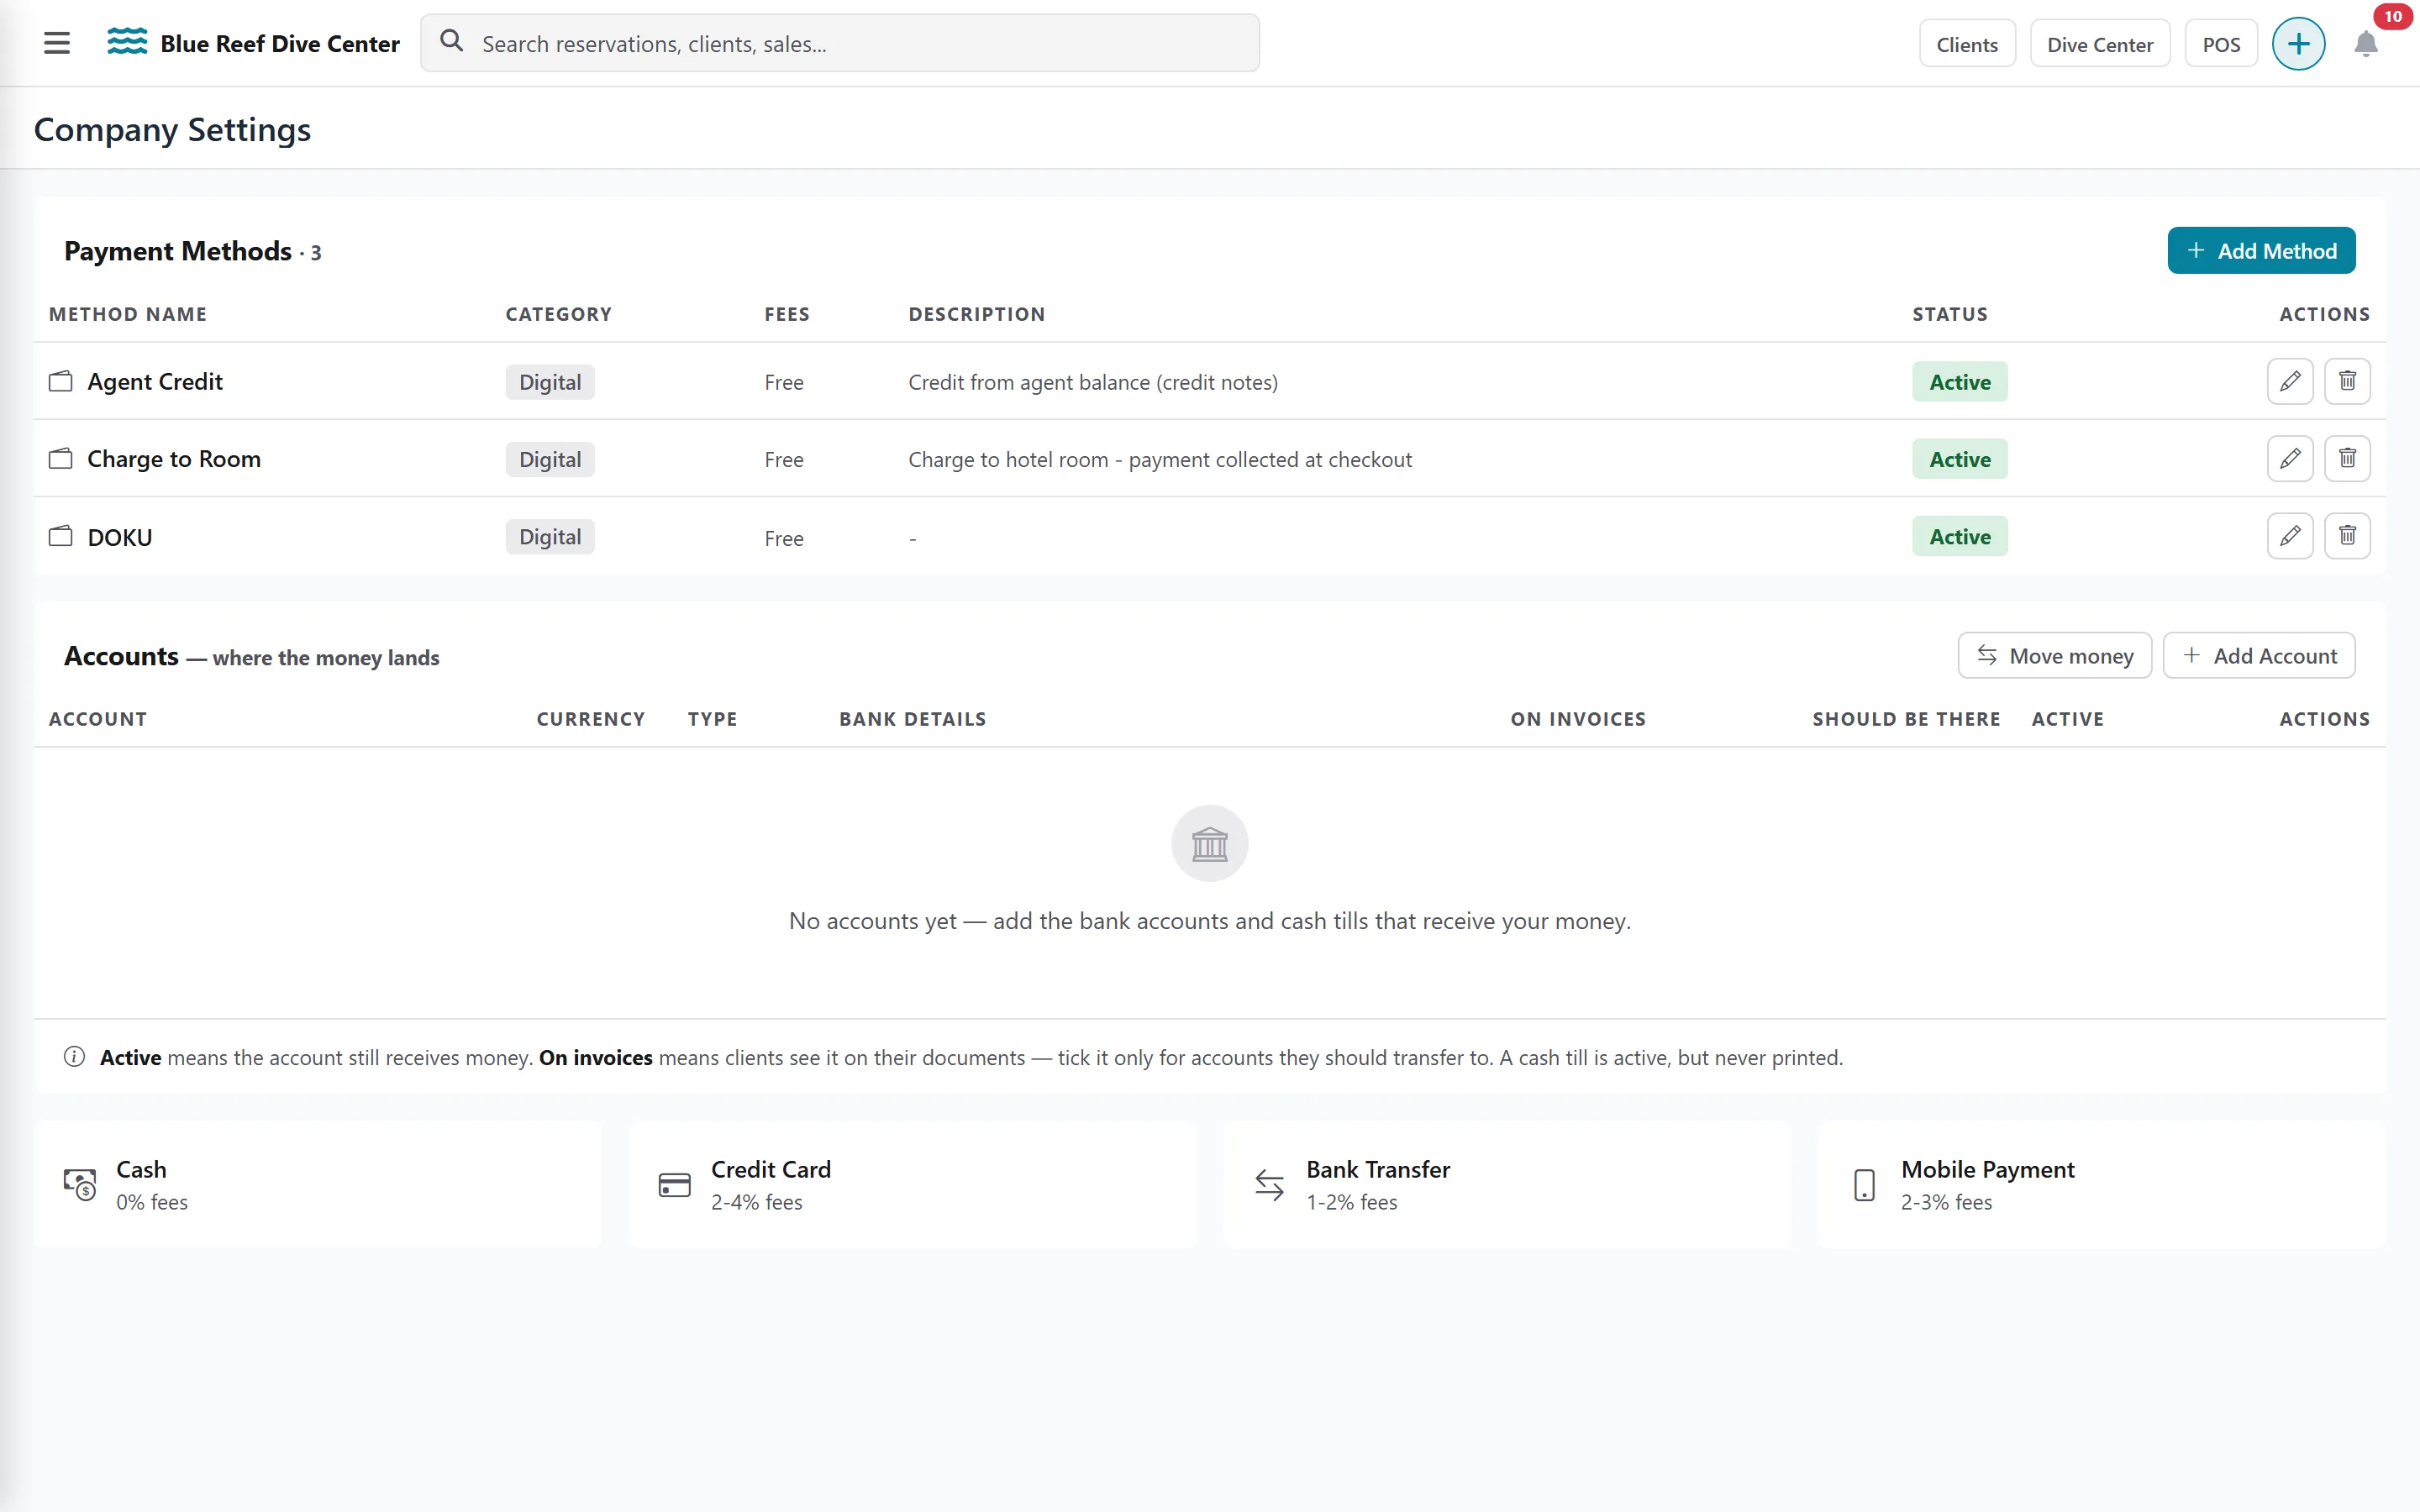Open the POS section
Screen dimensions: 2420x1512
(x=2221, y=44)
